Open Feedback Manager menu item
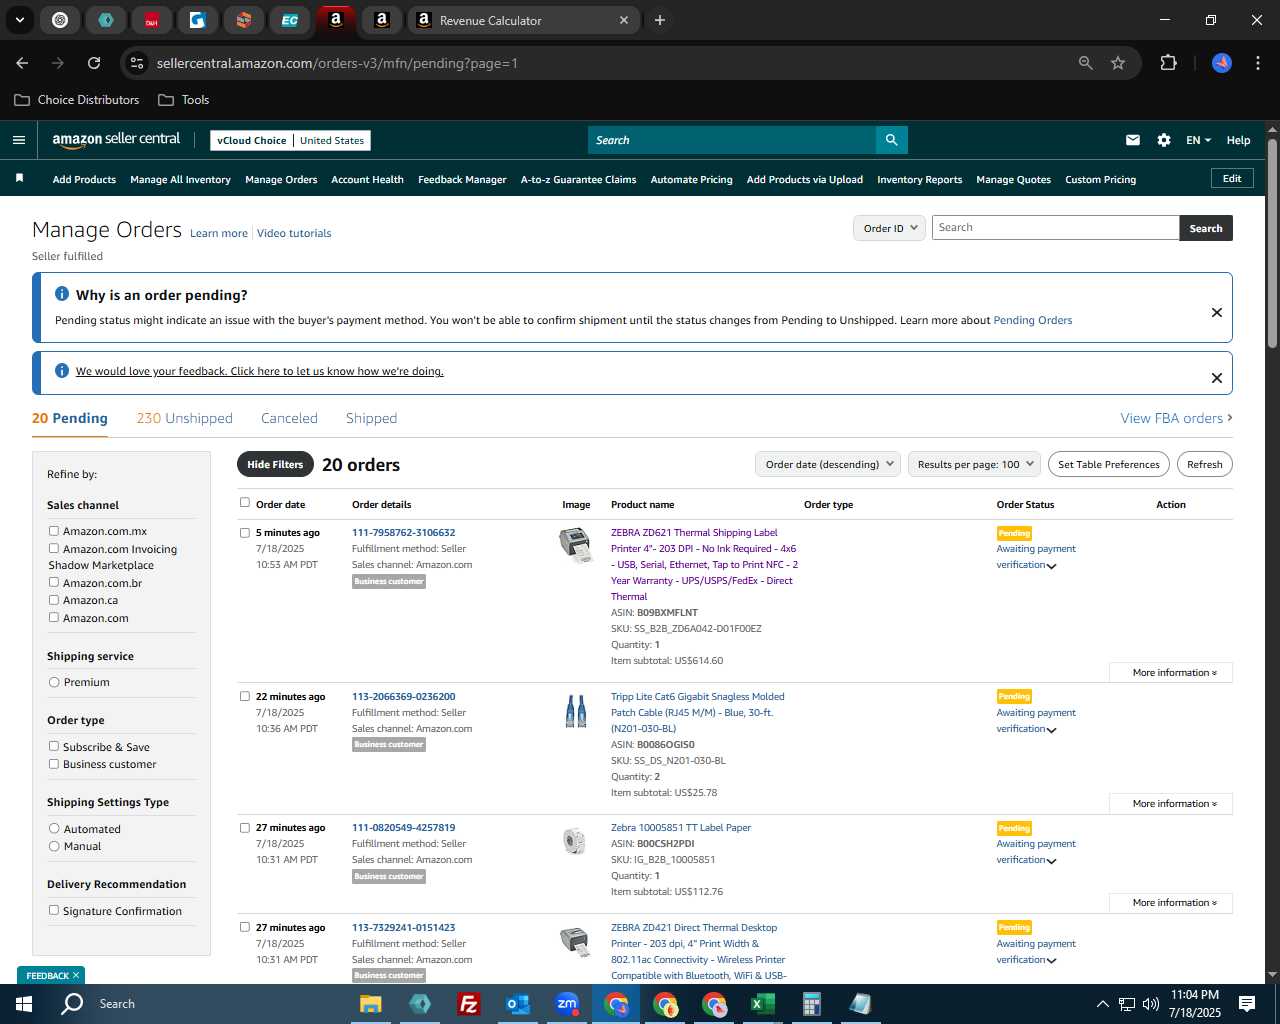1280x1024 pixels. (462, 179)
